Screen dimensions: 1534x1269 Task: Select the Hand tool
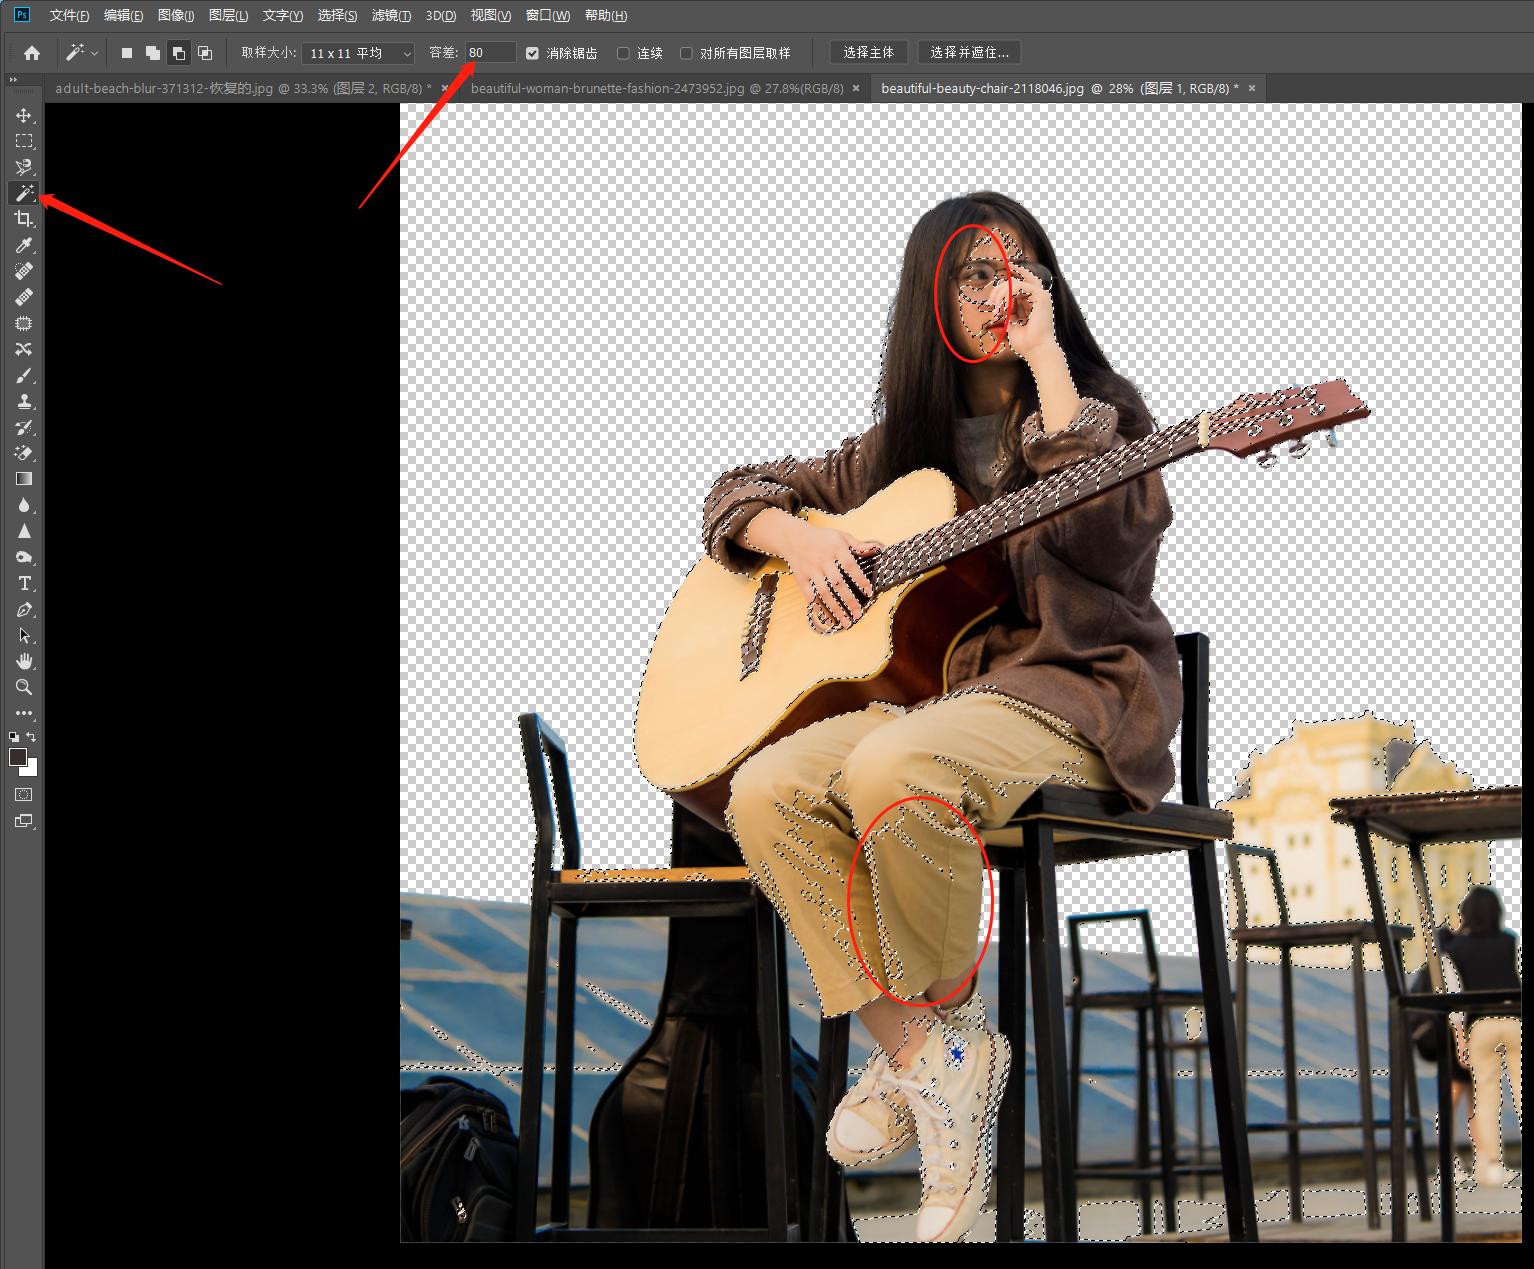pyautogui.click(x=24, y=661)
